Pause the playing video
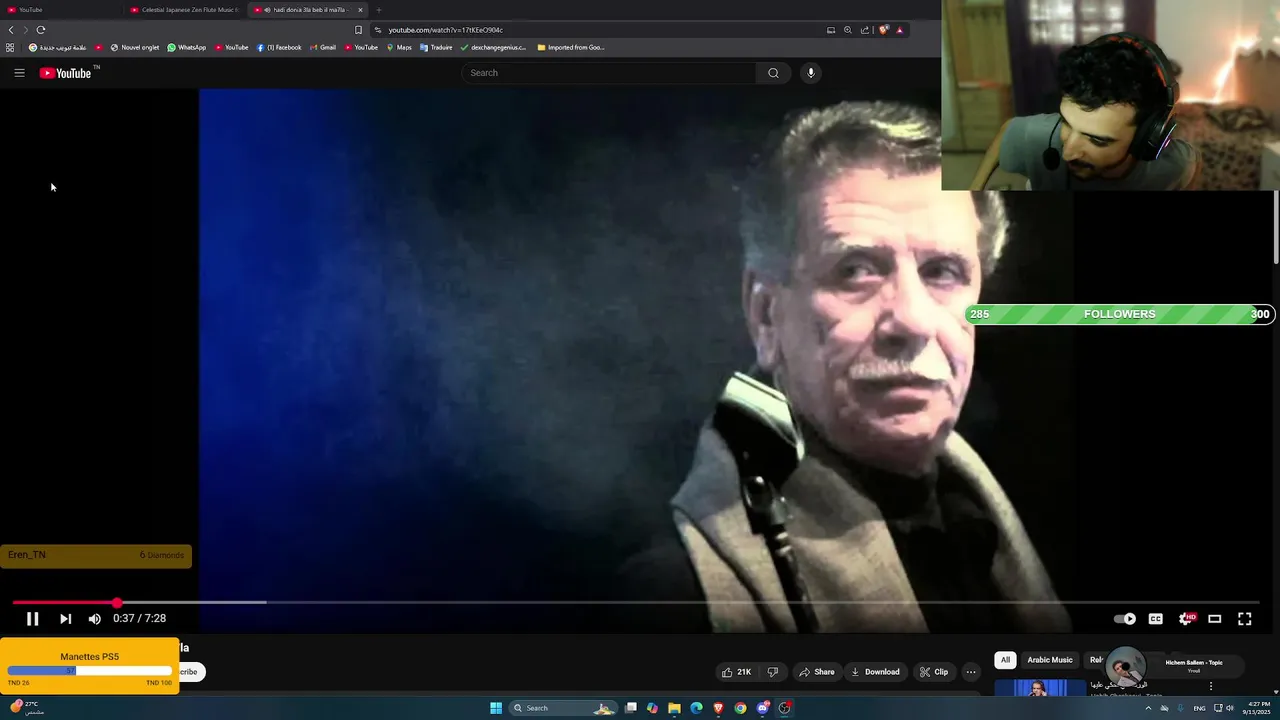This screenshot has width=1280, height=720. point(32,619)
